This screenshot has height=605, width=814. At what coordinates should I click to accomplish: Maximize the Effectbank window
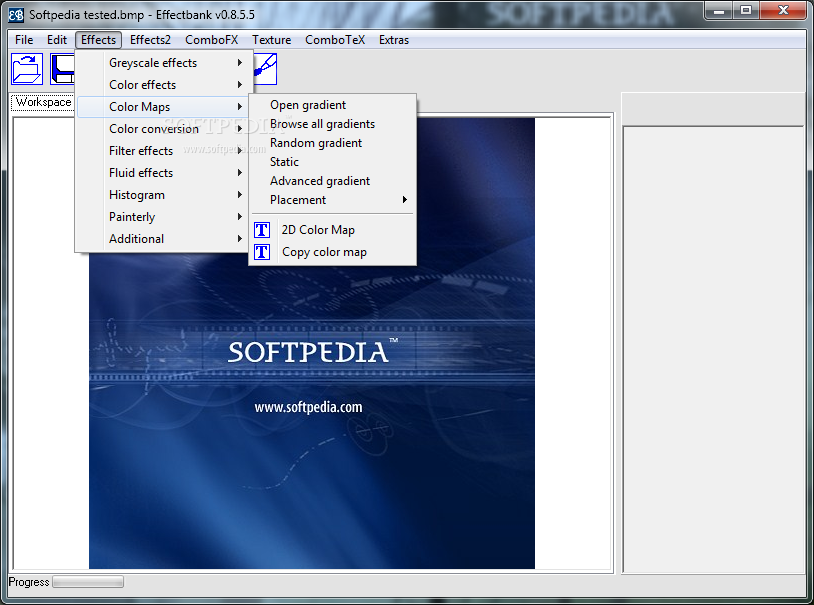click(x=746, y=10)
